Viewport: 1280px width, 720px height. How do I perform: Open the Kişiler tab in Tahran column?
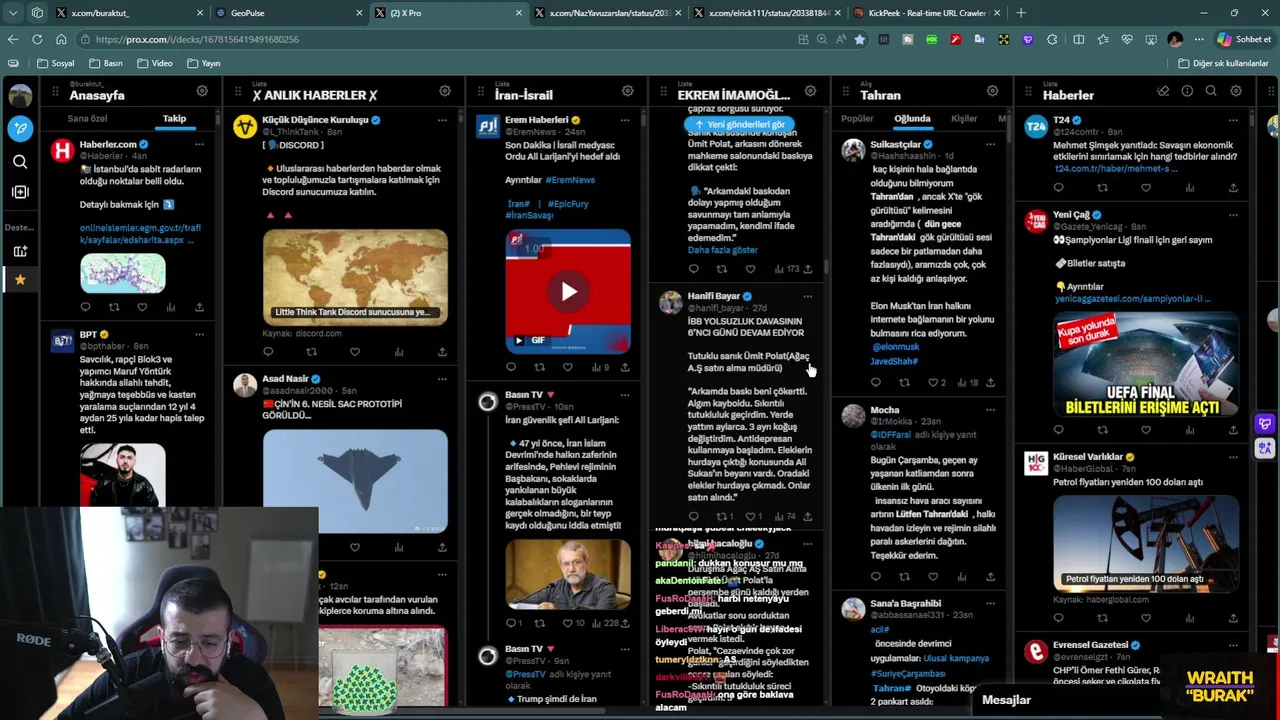tap(964, 118)
